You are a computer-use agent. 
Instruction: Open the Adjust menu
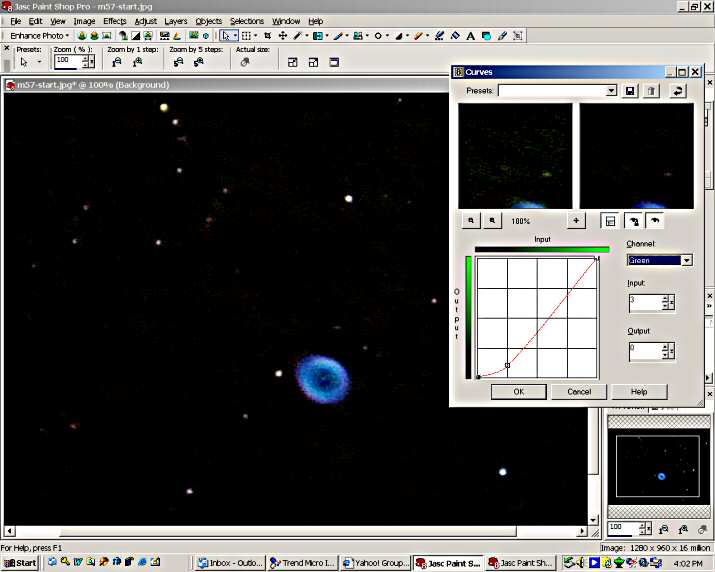click(x=145, y=21)
